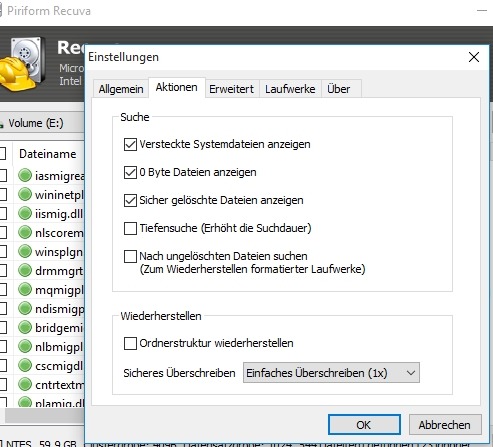Click green status icon beside wininetpl file
This screenshot has height=447, width=493.
25,194
